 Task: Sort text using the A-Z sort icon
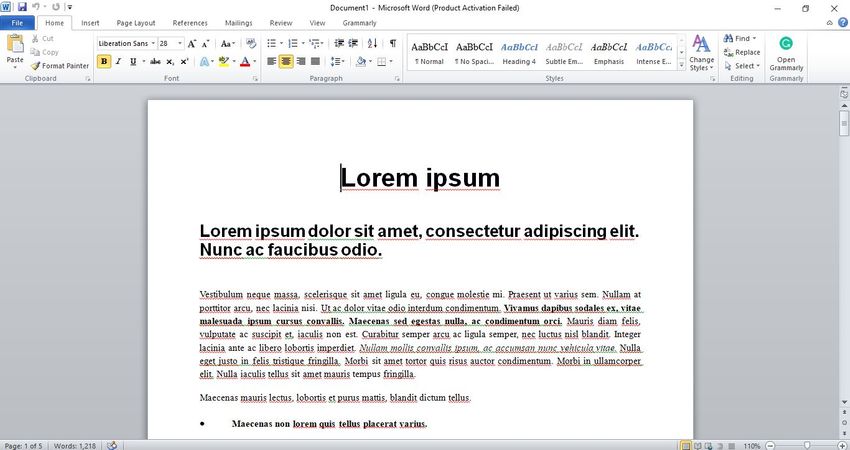click(x=374, y=44)
